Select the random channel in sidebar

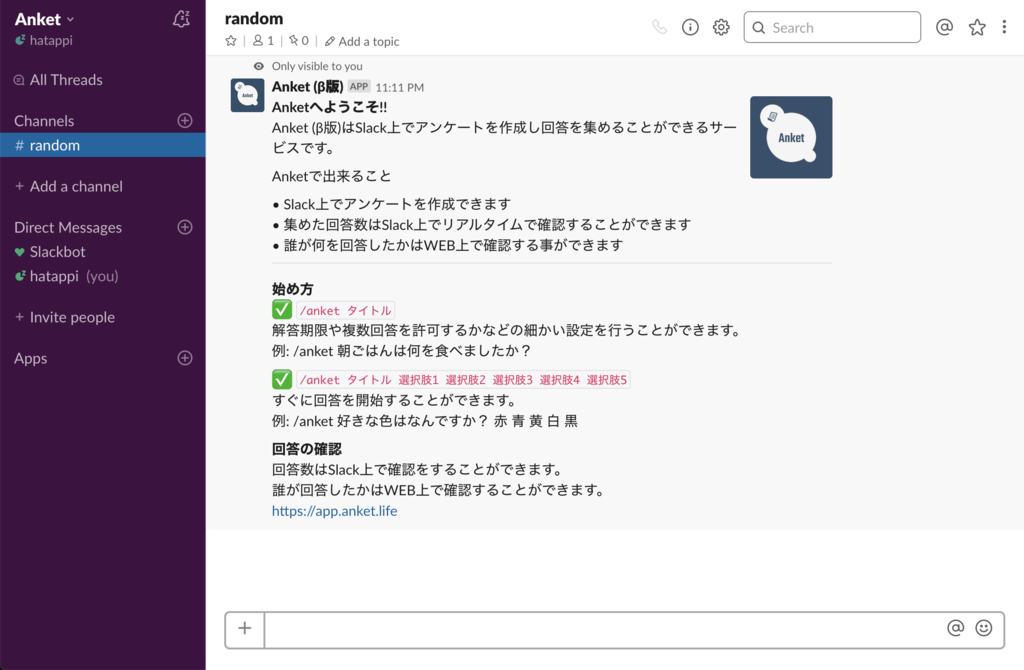(x=103, y=145)
